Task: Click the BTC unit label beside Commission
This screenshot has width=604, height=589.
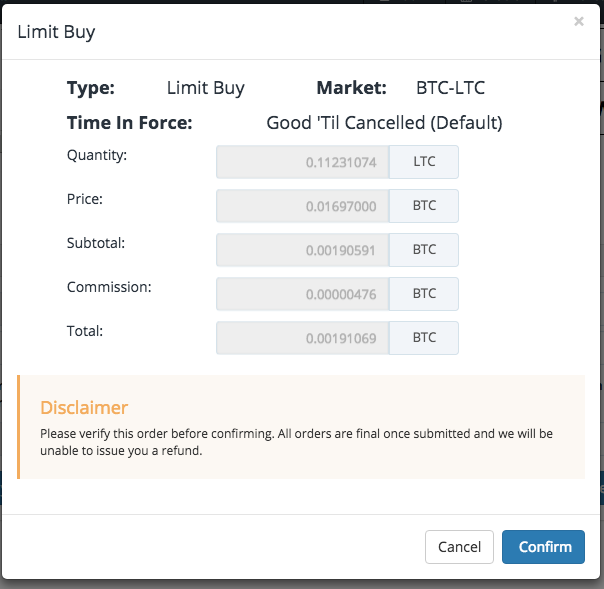Action: [424, 294]
